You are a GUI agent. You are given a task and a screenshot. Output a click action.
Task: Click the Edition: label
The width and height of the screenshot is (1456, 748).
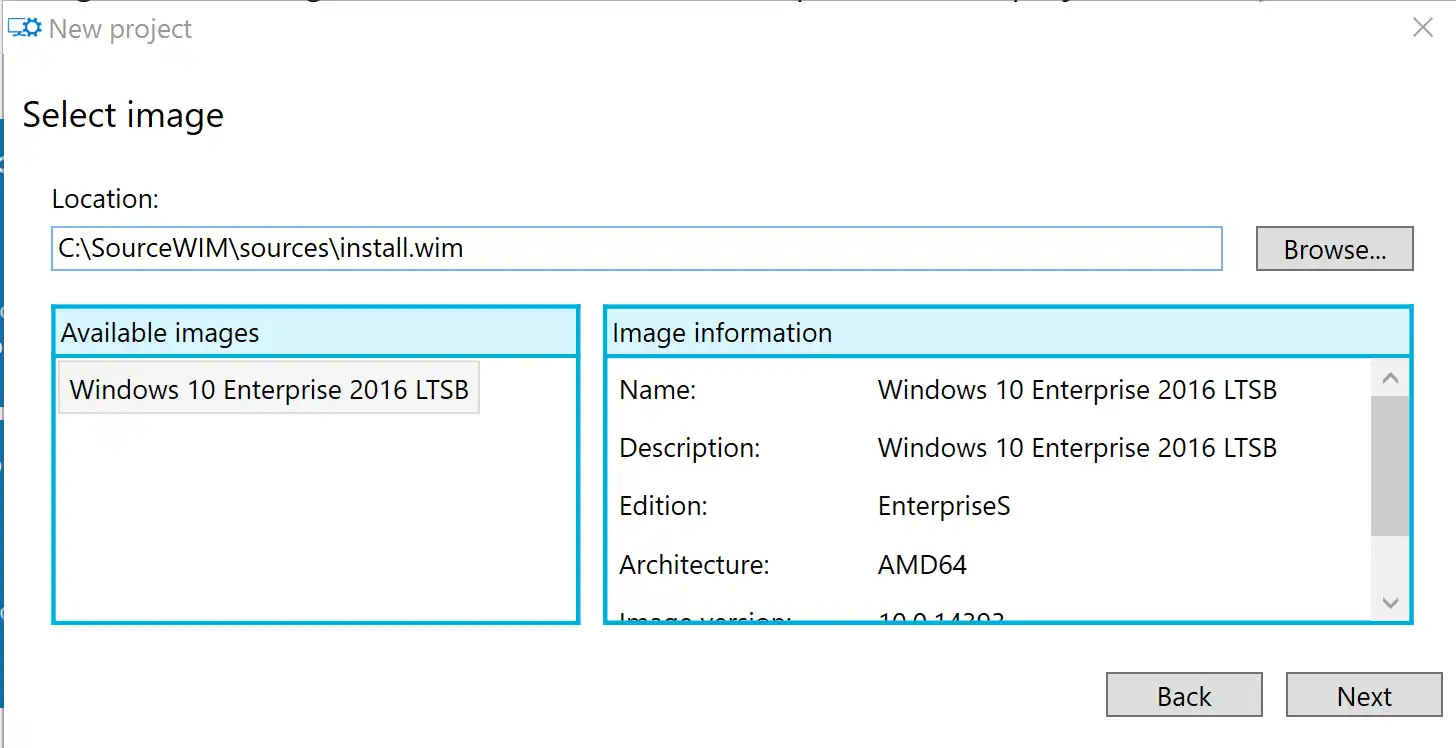coord(663,506)
